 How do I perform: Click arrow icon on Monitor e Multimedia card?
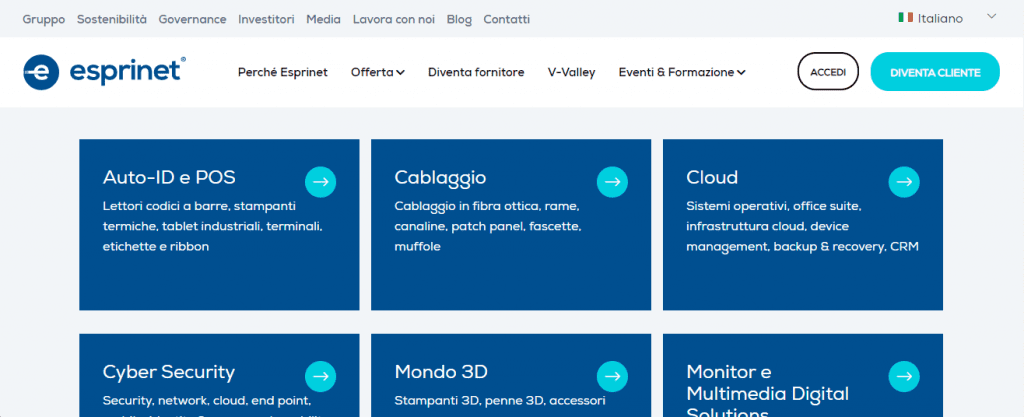coord(904,377)
